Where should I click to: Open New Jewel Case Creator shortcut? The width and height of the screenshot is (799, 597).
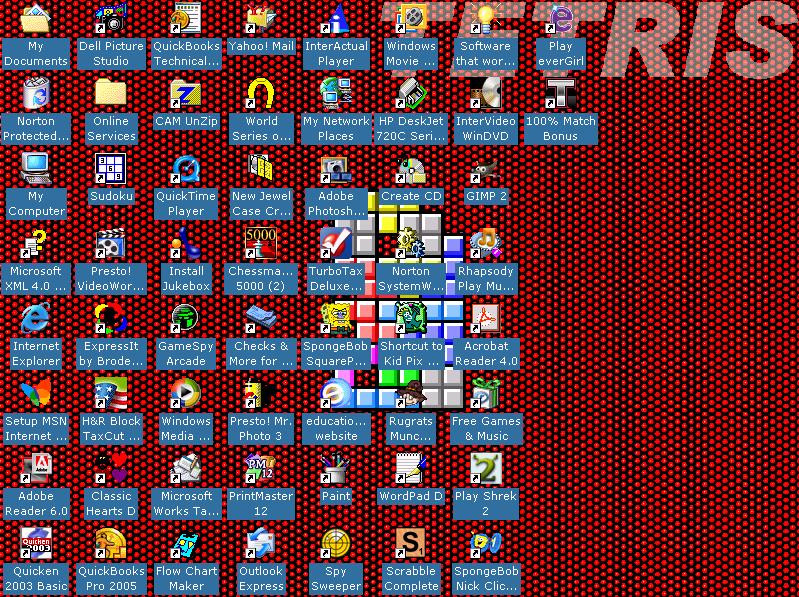click(261, 169)
